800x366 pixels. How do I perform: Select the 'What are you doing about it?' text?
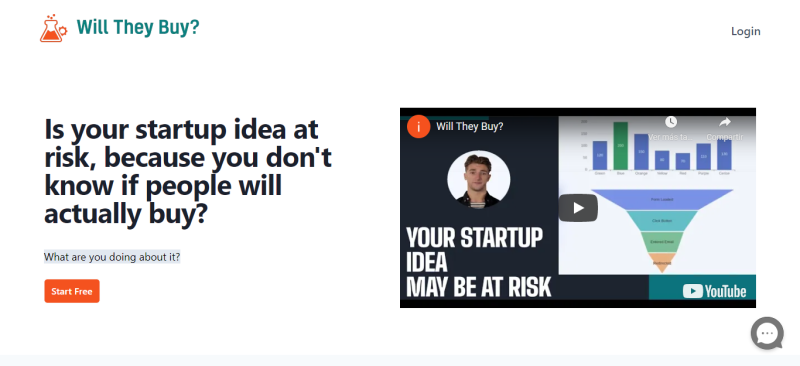click(x=112, y=257)
